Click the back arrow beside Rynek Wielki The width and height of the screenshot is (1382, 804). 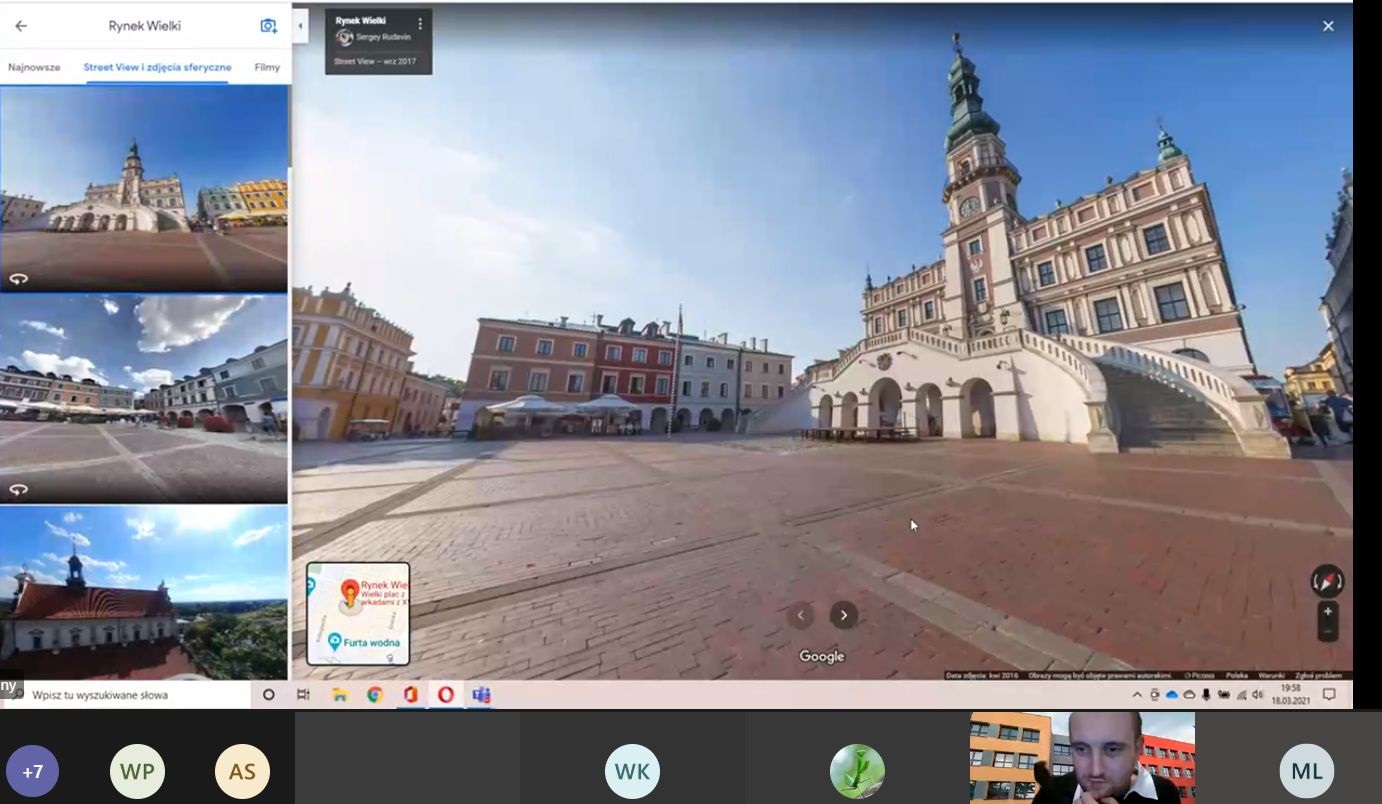pyautogui.click(x=21, y=26)
